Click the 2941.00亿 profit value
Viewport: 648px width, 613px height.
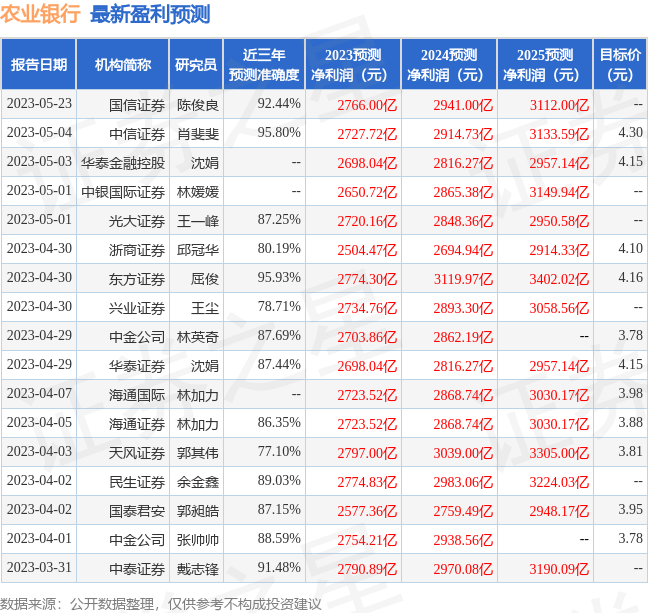463,105
